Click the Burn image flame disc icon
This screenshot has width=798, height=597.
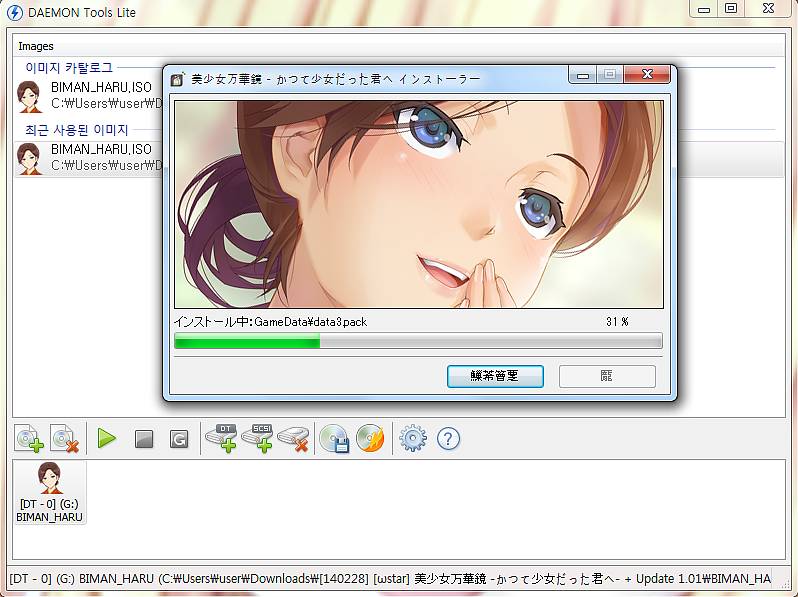coord(370,438)
